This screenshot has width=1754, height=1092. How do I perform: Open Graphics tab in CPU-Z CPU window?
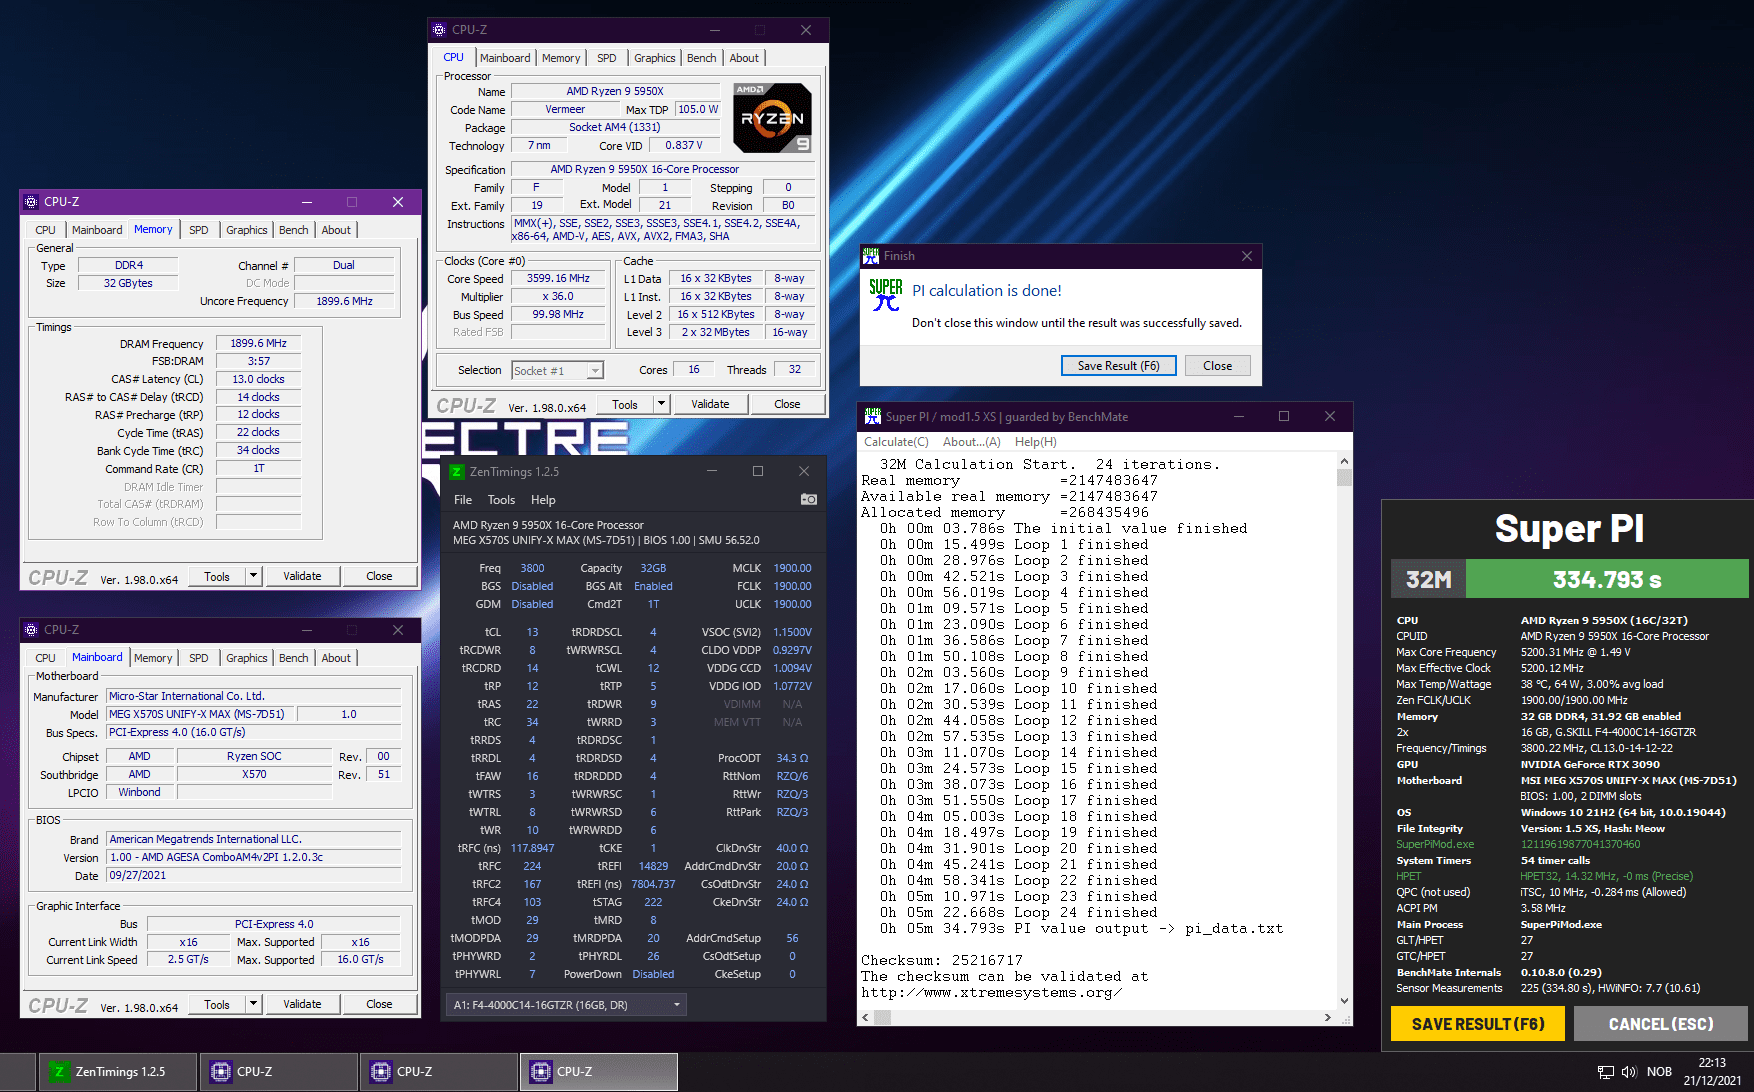(655, 58)
